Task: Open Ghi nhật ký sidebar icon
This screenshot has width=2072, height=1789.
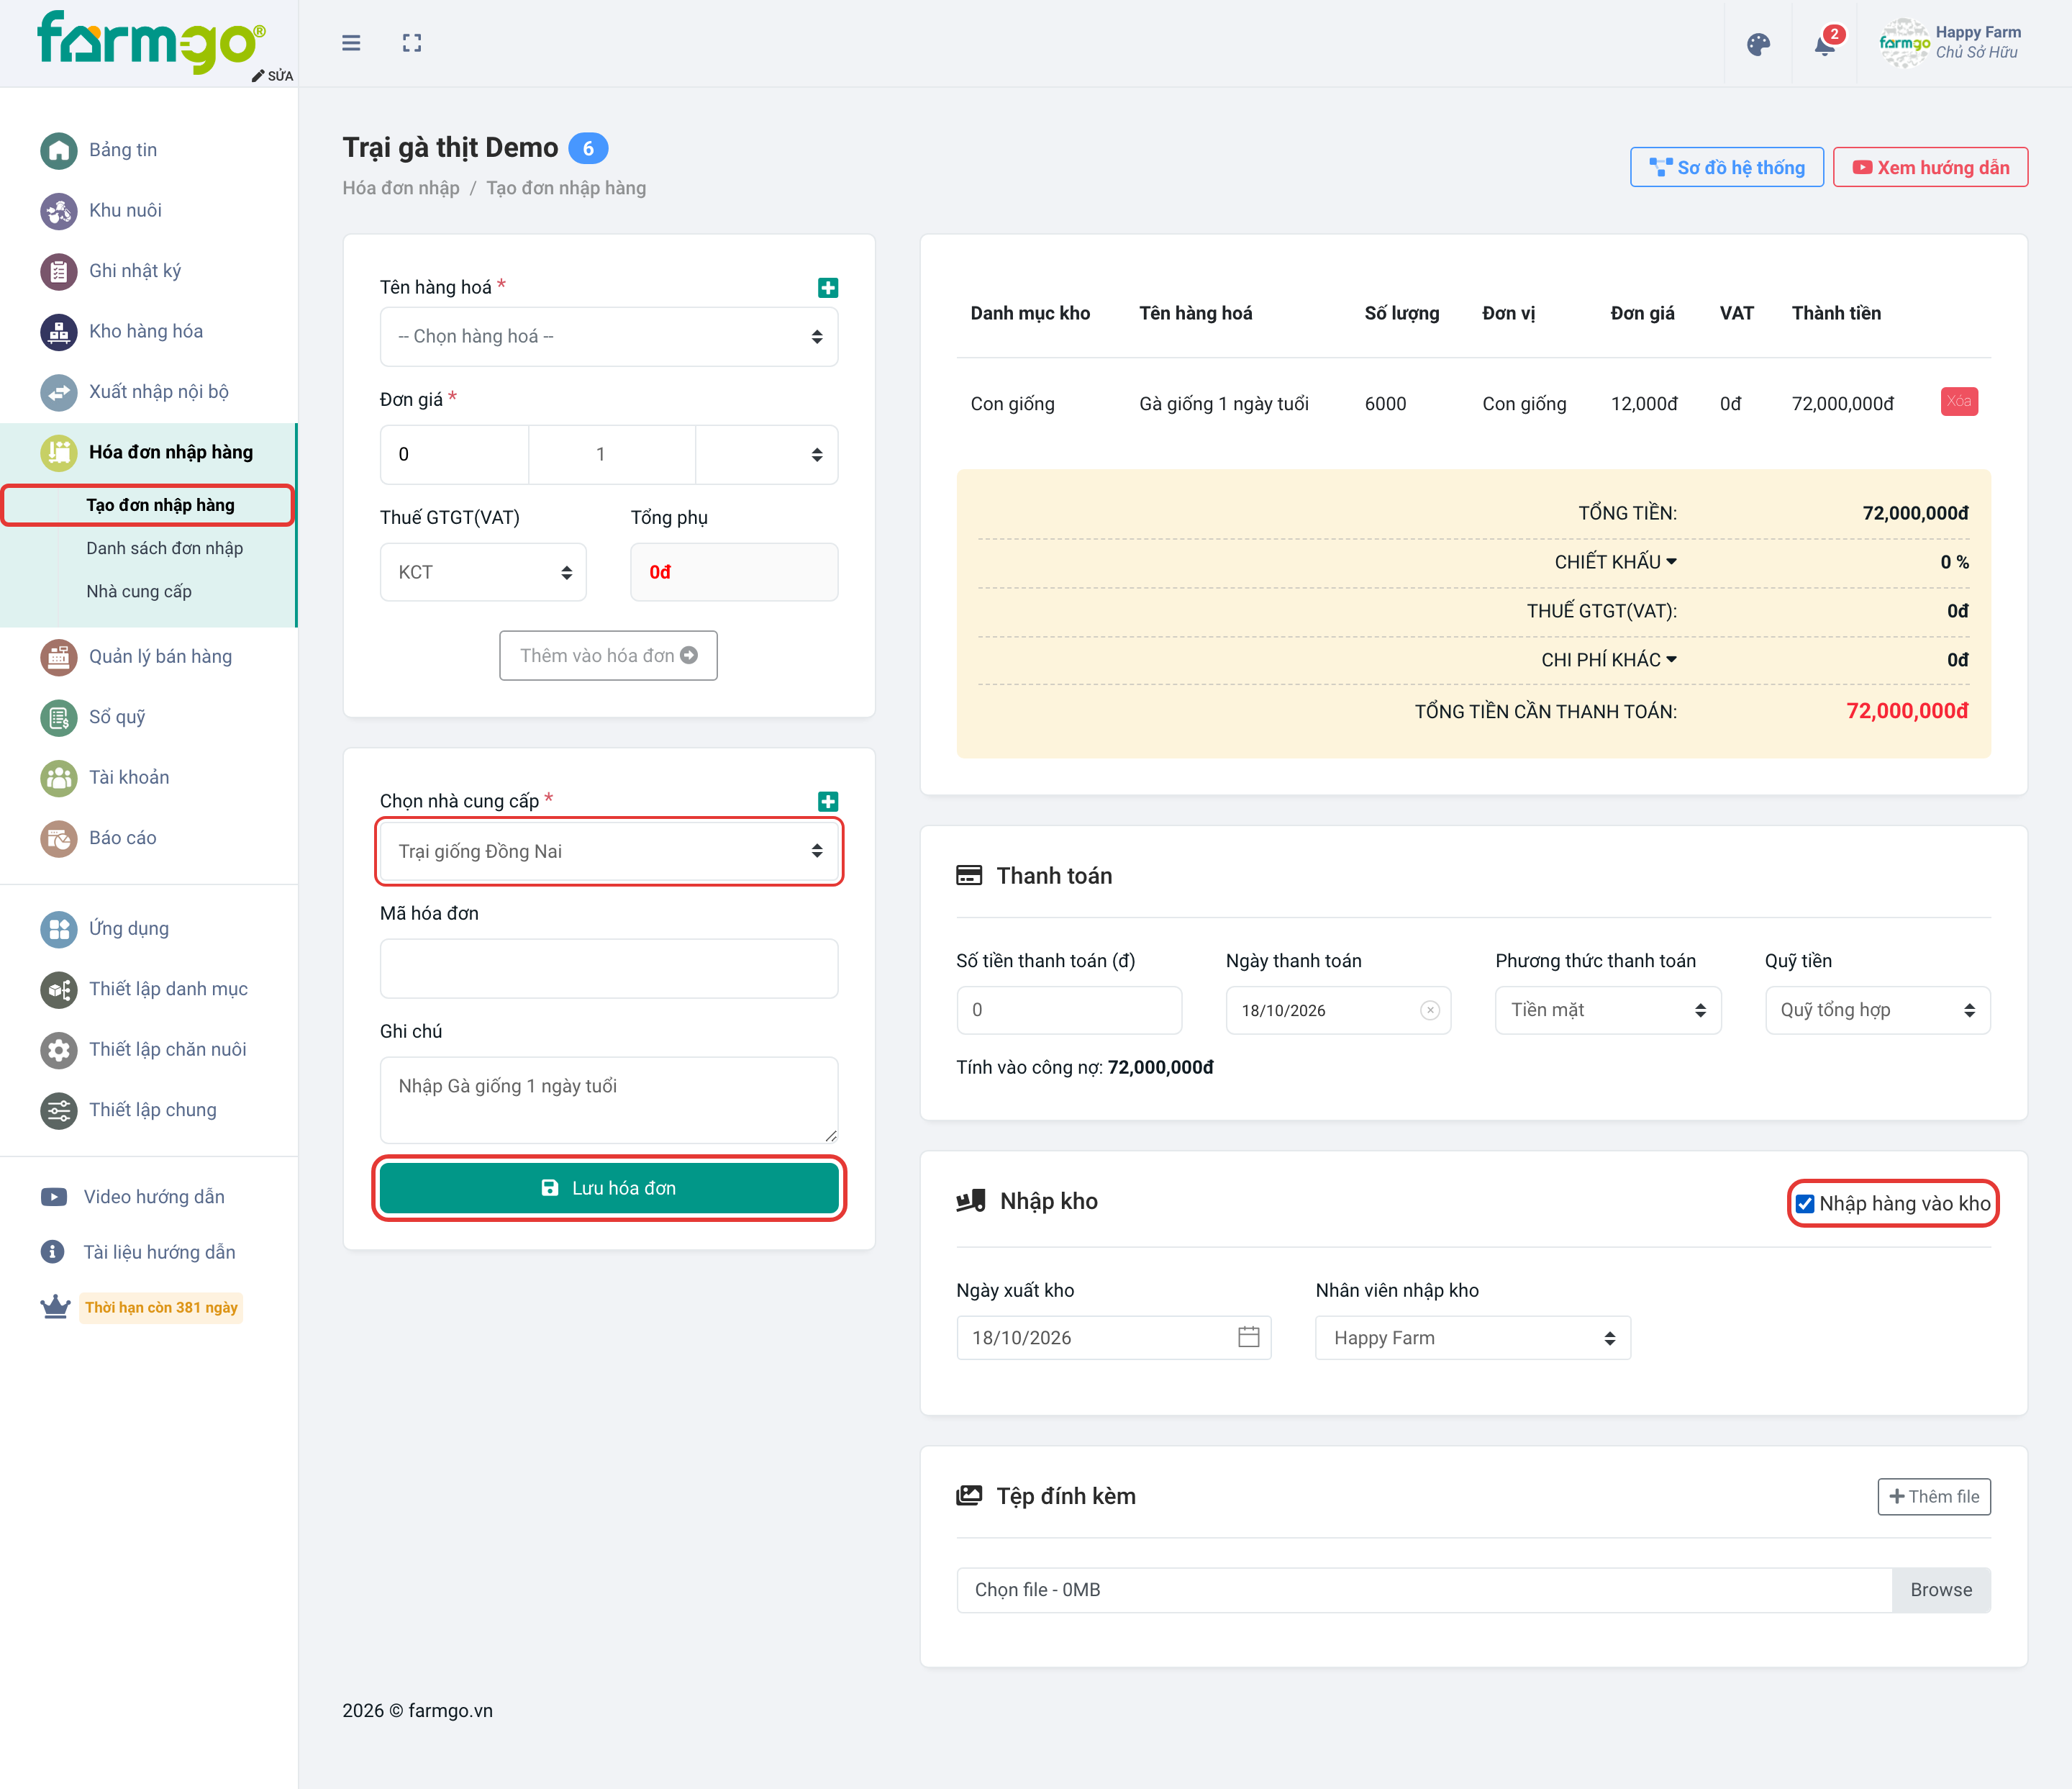Action: tap(59, 271)
